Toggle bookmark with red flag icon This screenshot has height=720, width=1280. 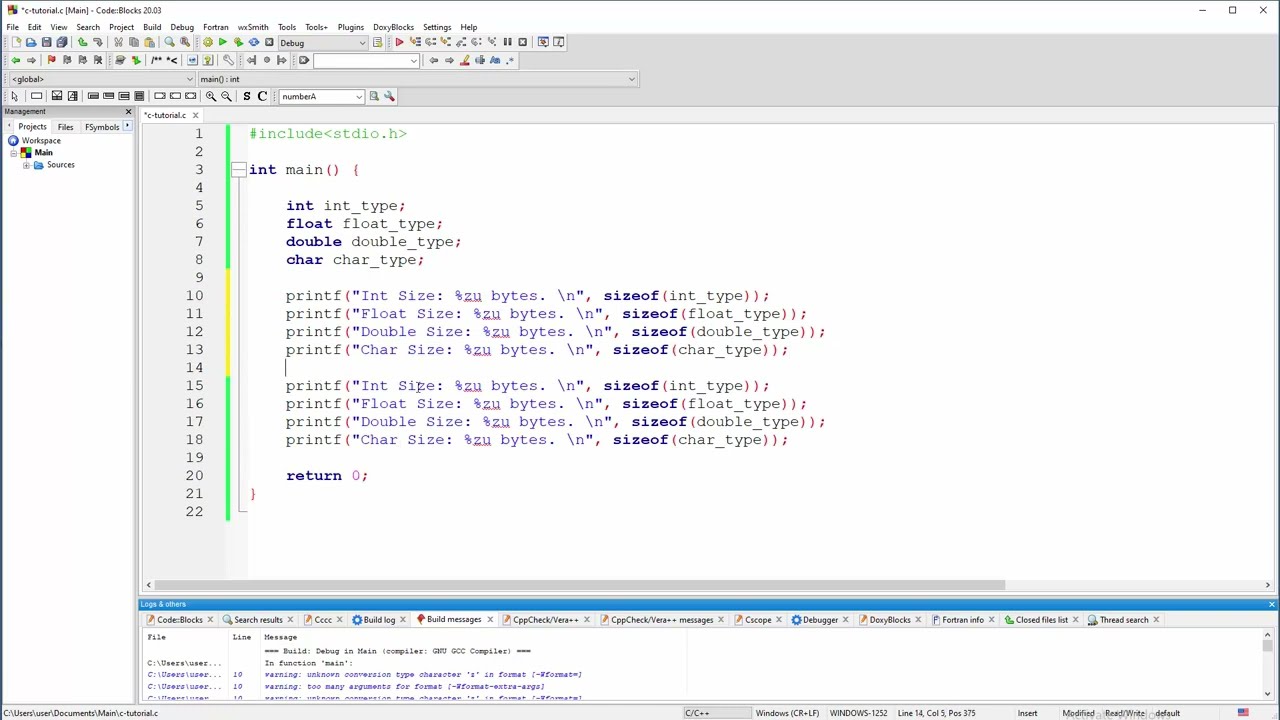click(x=51, y=60)
